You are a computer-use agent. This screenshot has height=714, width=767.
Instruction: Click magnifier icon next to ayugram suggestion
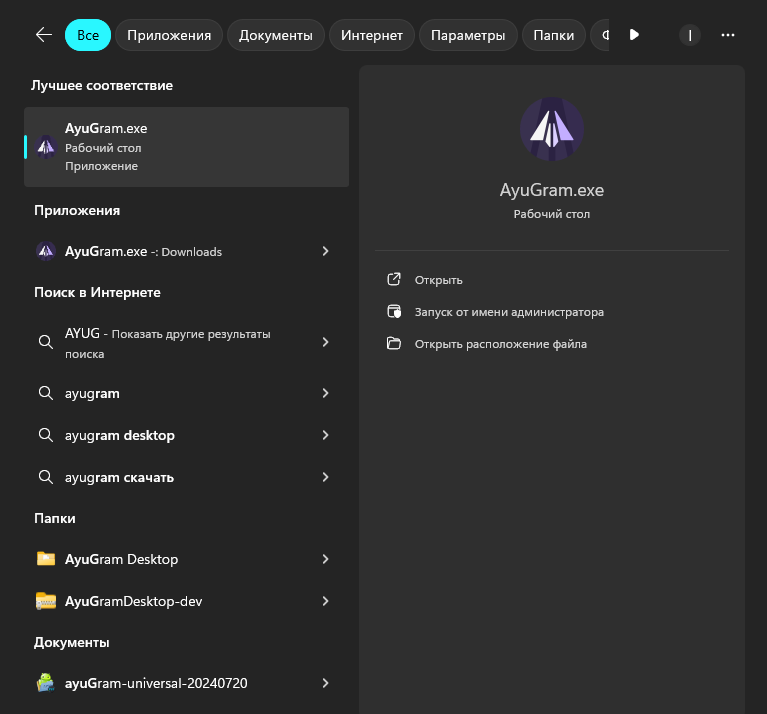click(45, 393)
